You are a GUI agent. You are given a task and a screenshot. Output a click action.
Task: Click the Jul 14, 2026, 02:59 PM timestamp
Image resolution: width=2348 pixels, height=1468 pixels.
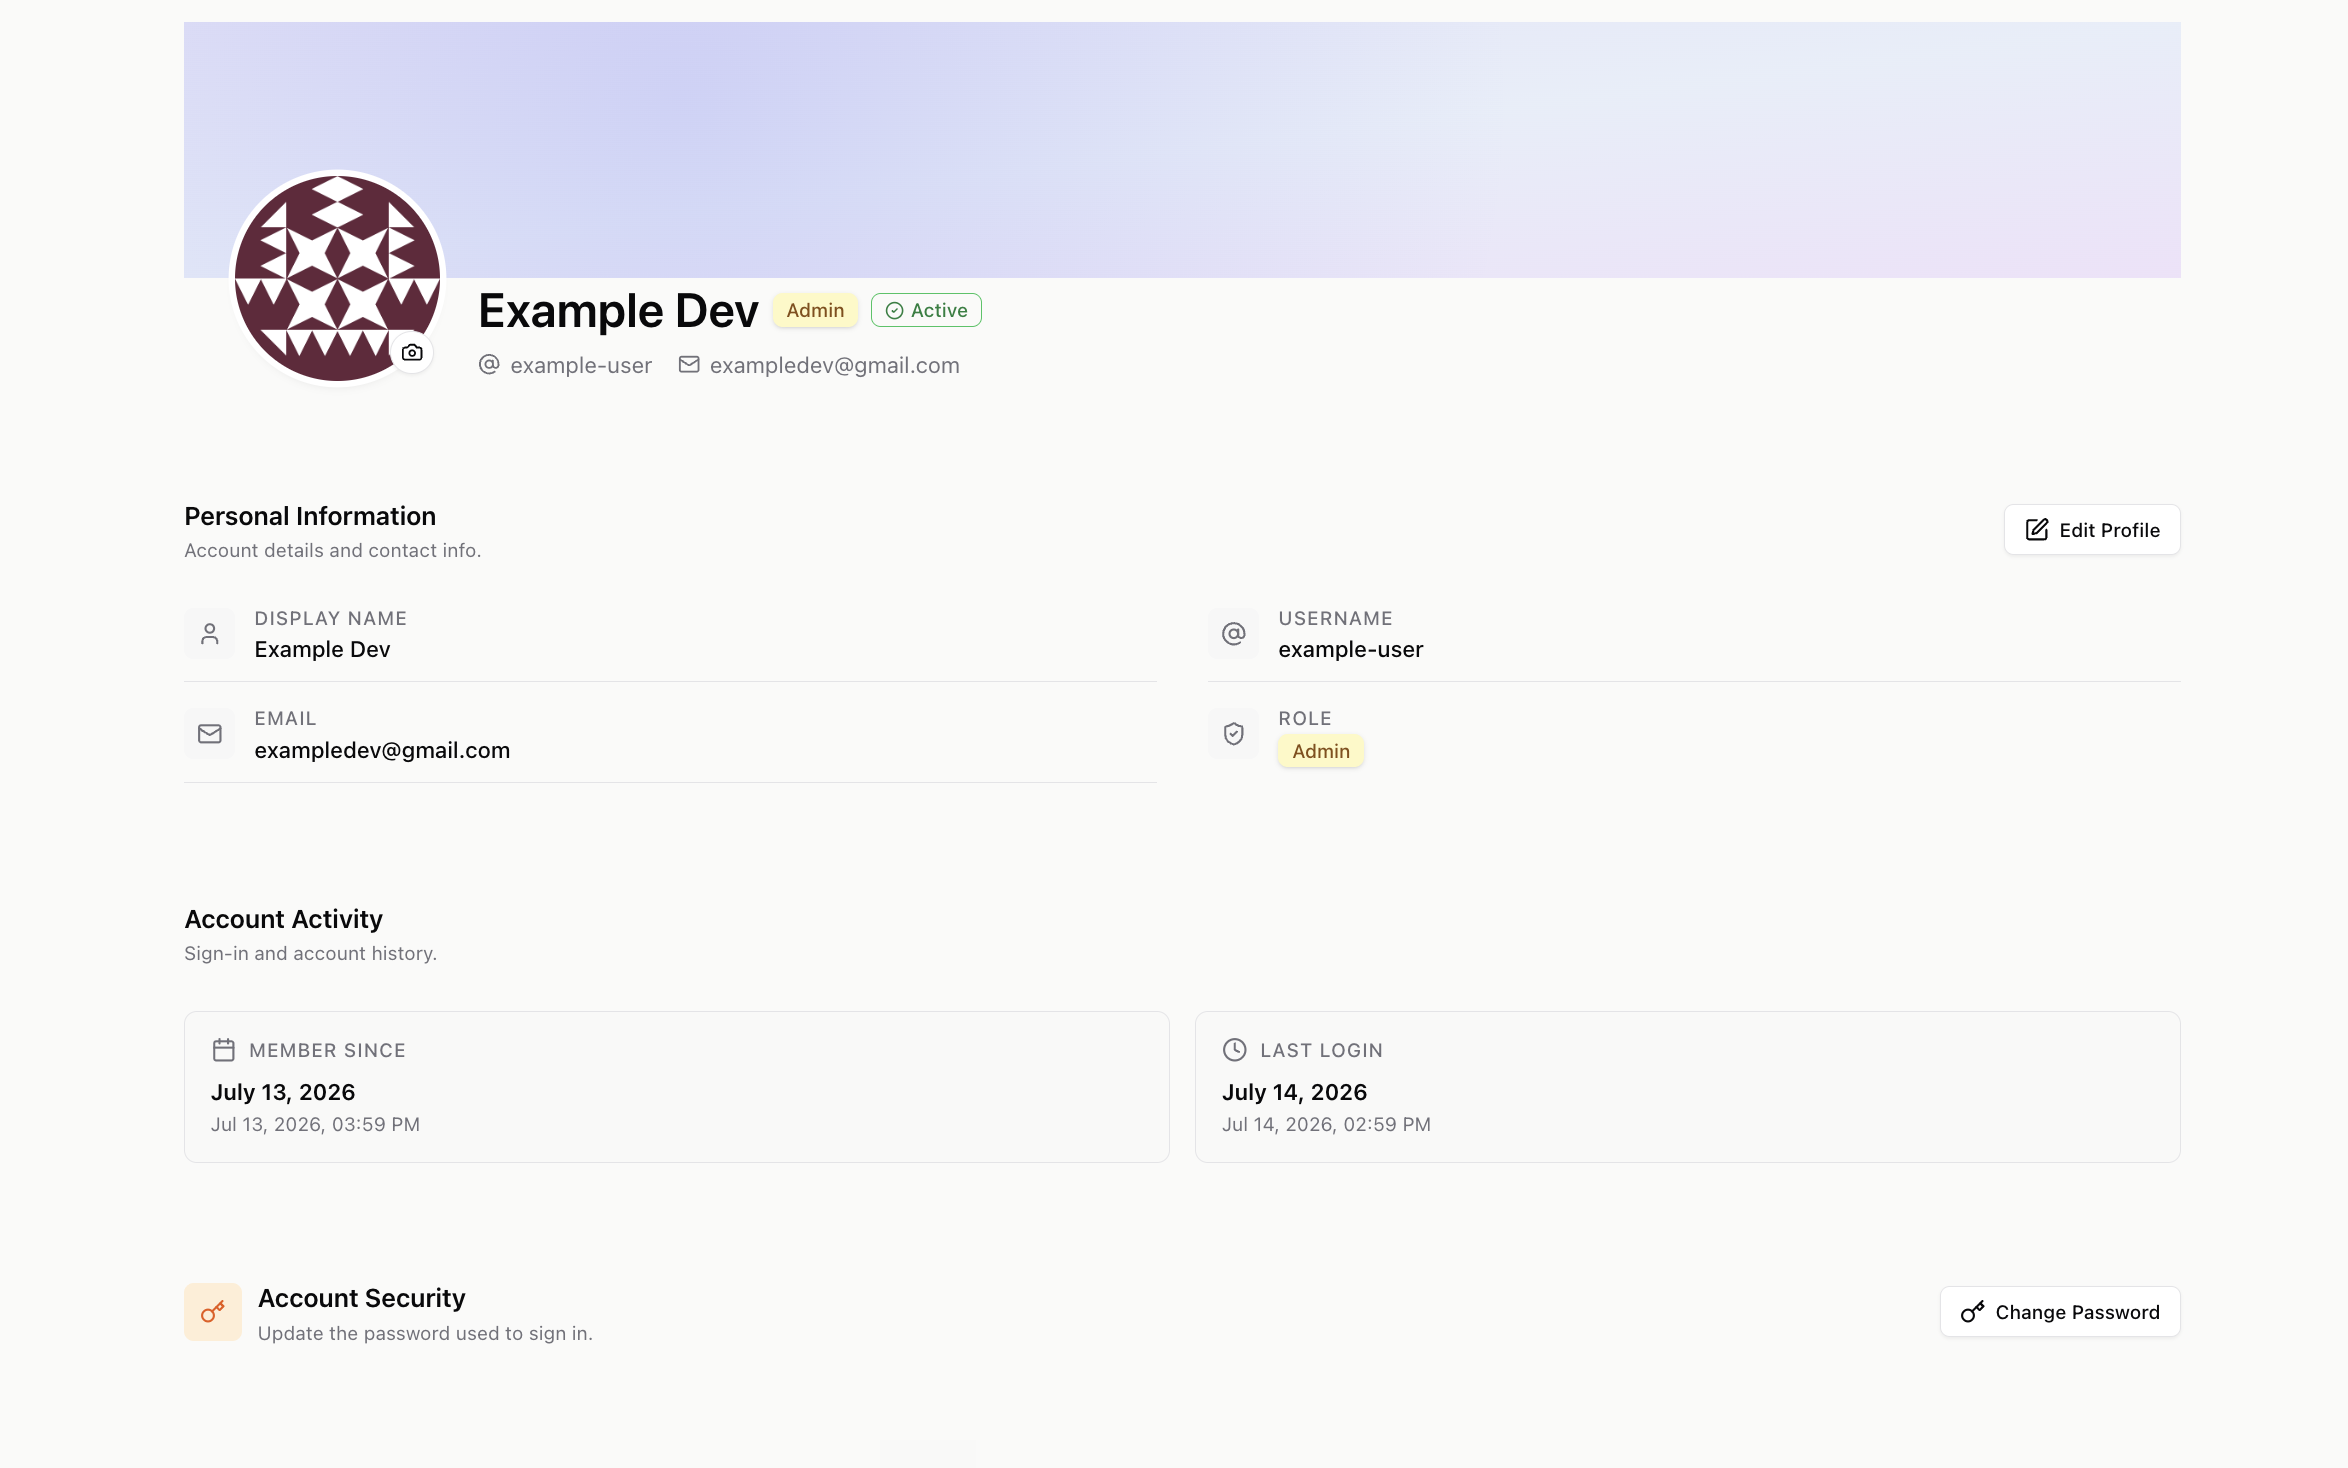pos(1326,1125)
